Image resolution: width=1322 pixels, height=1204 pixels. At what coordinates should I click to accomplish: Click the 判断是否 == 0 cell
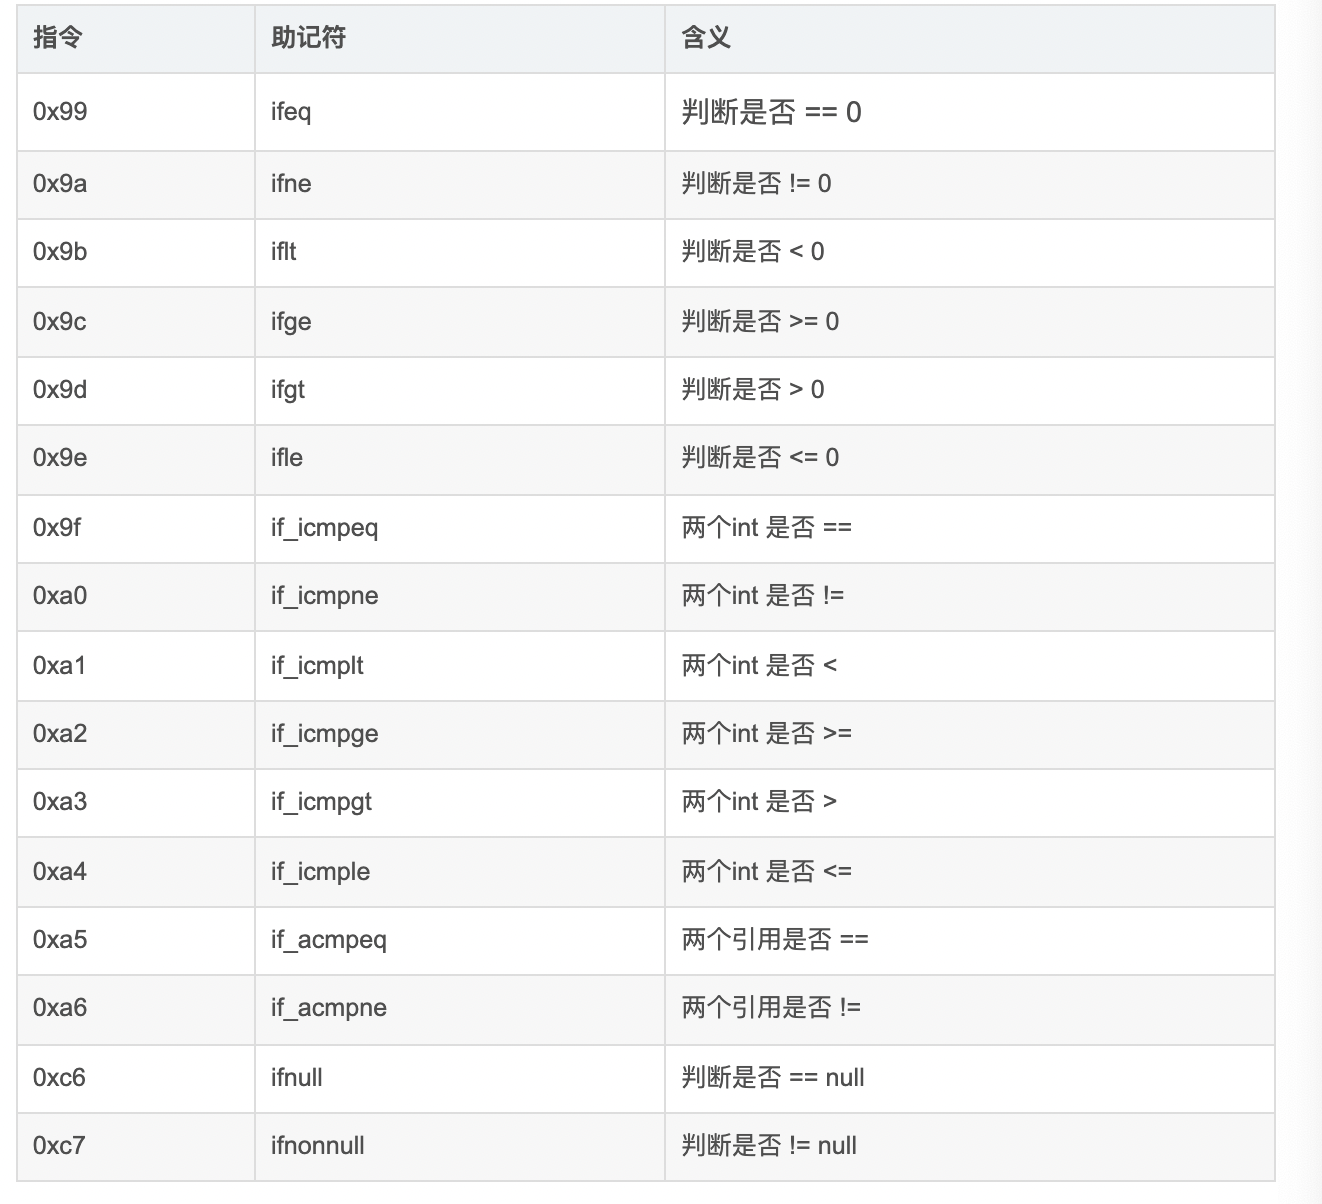(x=970, y=112)
